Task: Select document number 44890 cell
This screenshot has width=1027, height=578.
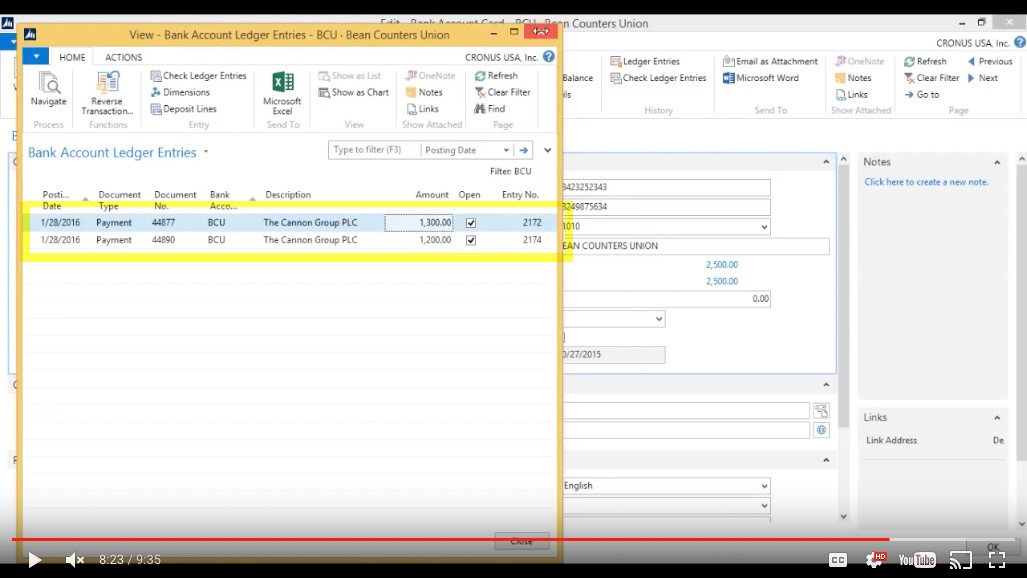Action: point(164,240)
